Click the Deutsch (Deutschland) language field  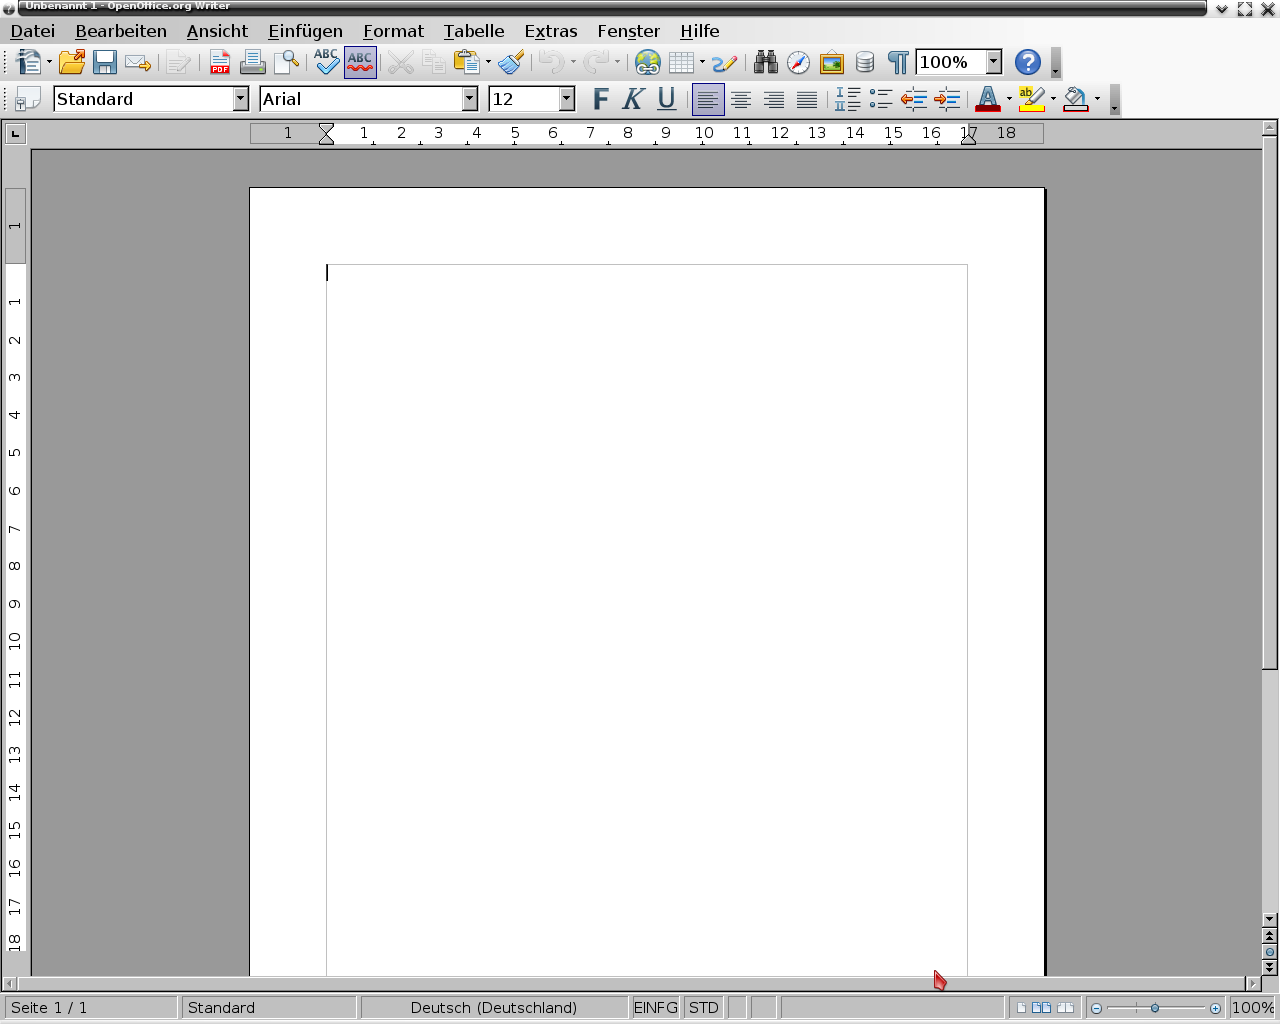point(494,1007)
